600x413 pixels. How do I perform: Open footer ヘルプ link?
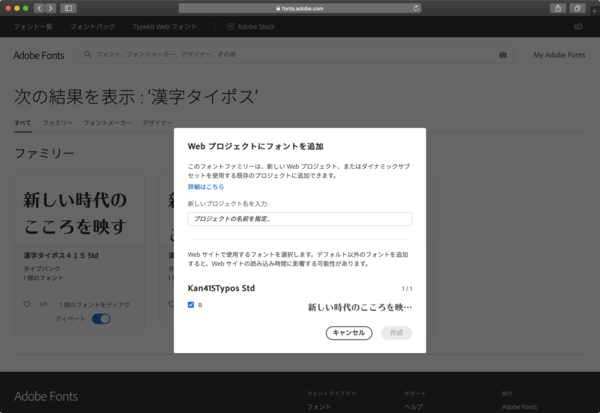click(x=414, y=406)
